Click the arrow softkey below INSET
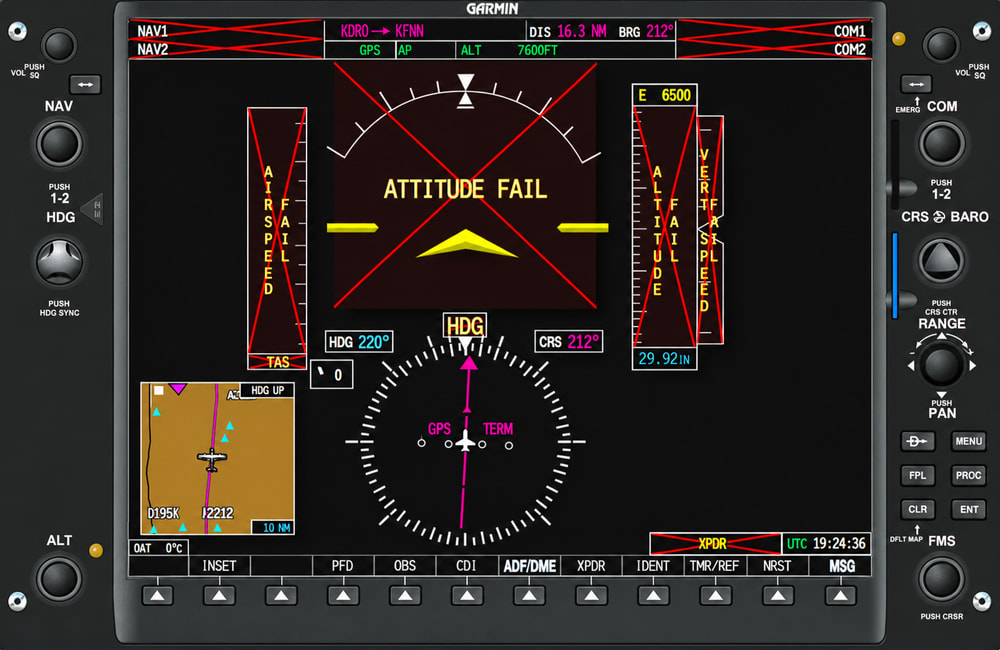This screenshot has width=1000, height=650. 219,596
